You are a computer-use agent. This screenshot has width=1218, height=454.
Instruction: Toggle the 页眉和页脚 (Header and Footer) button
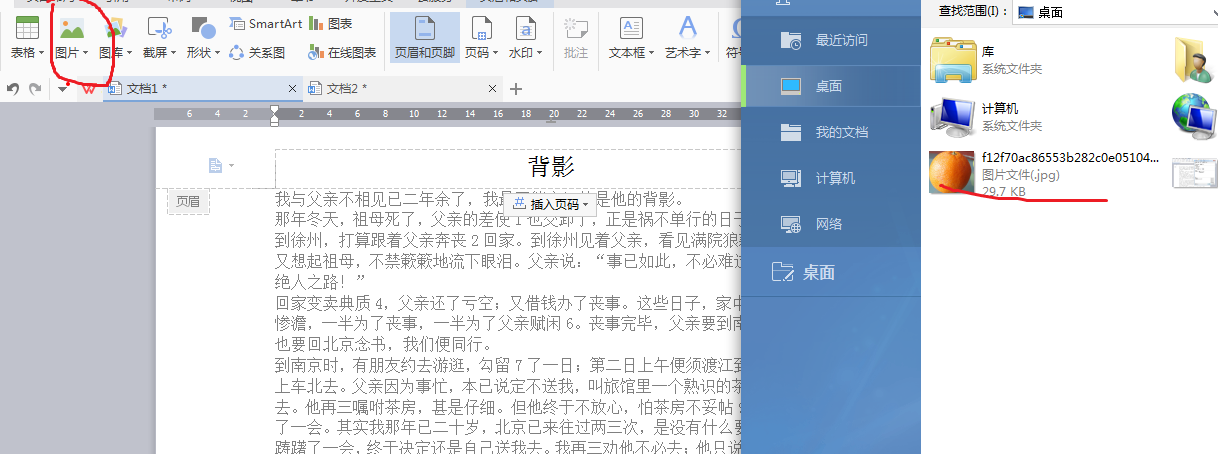(x=425, y=38)
